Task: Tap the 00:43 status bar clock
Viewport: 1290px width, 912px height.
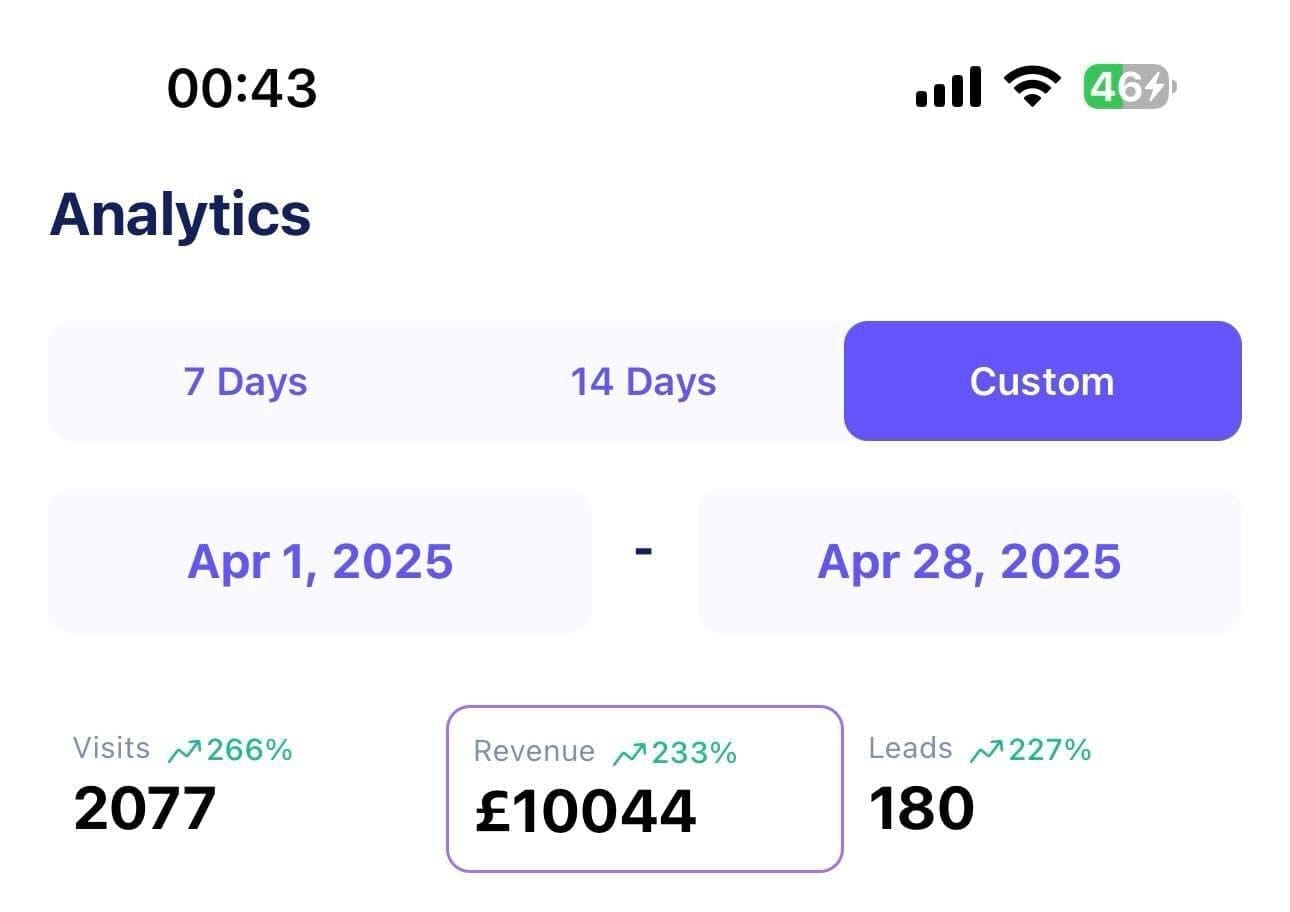Action: [x=242, y=88]
